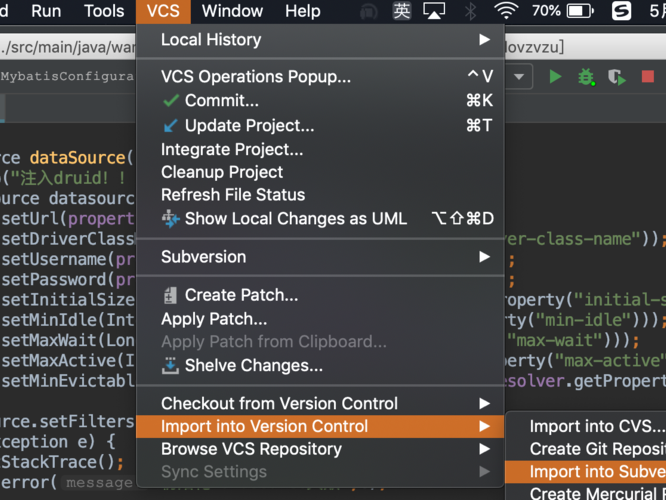Choose Integrate Project from the menu
Viewport: 666px width, 500px height.
point(320,150)
